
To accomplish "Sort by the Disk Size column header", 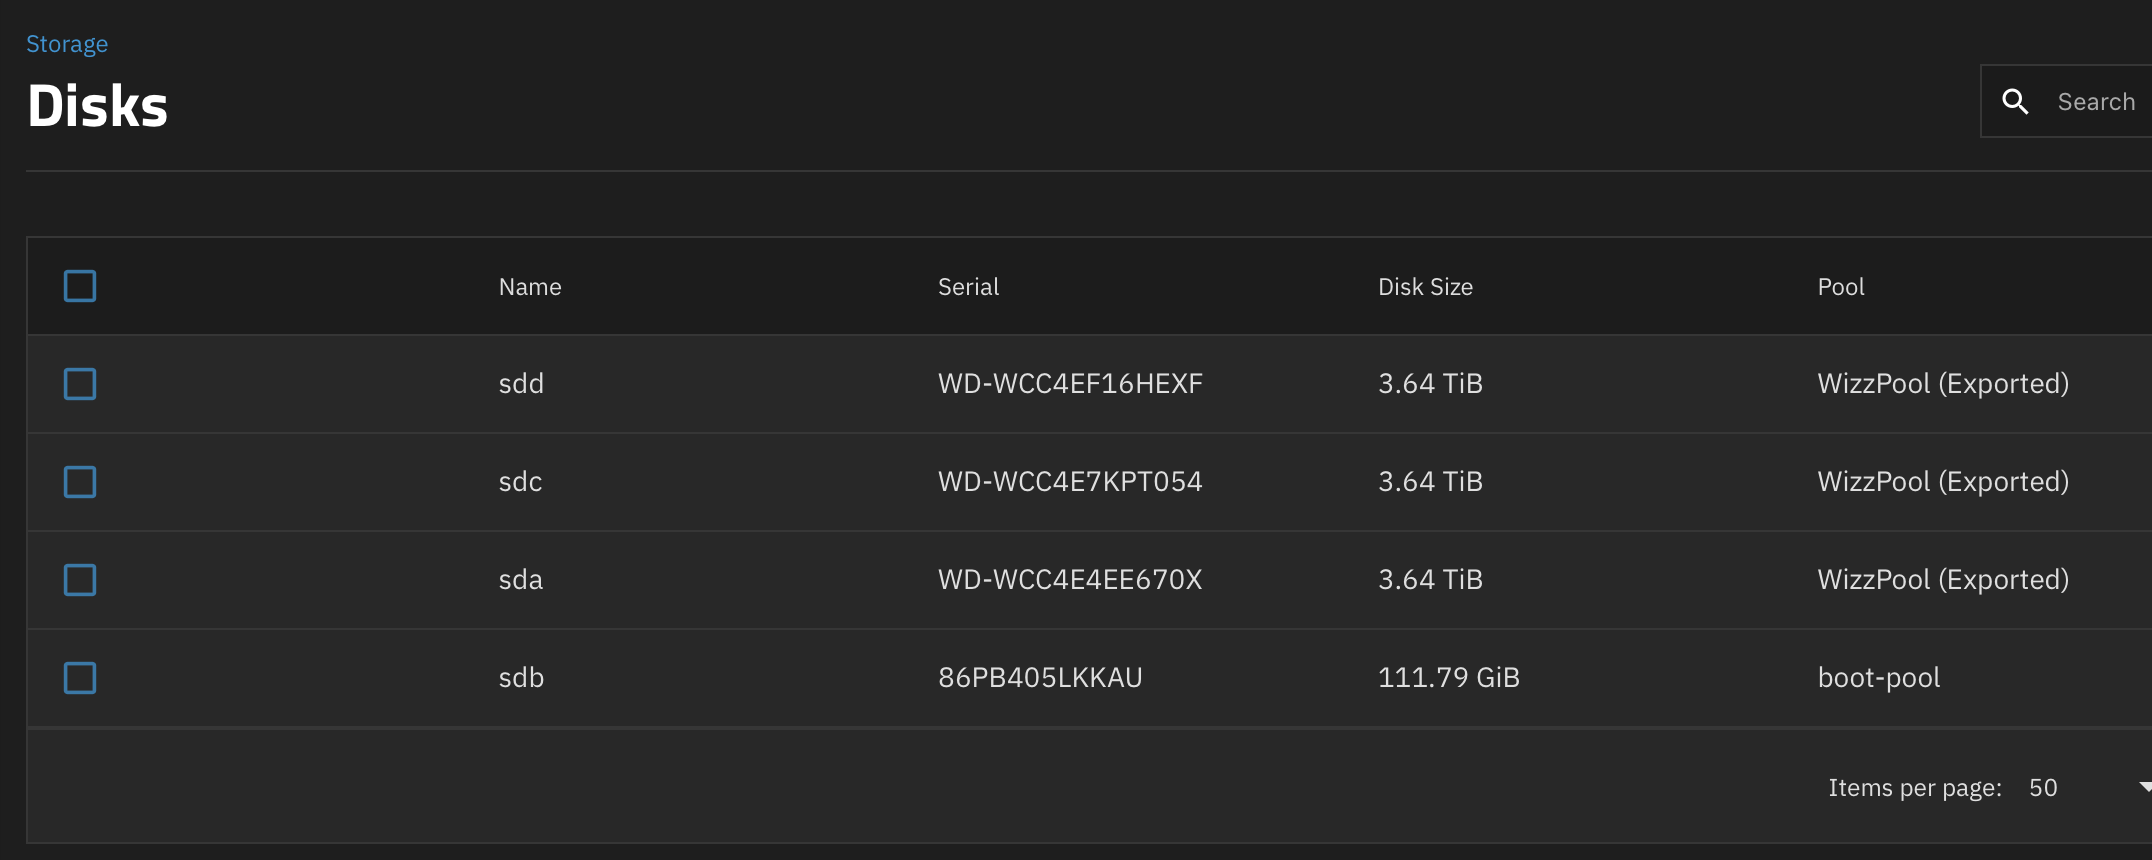I will point(1425,287).
